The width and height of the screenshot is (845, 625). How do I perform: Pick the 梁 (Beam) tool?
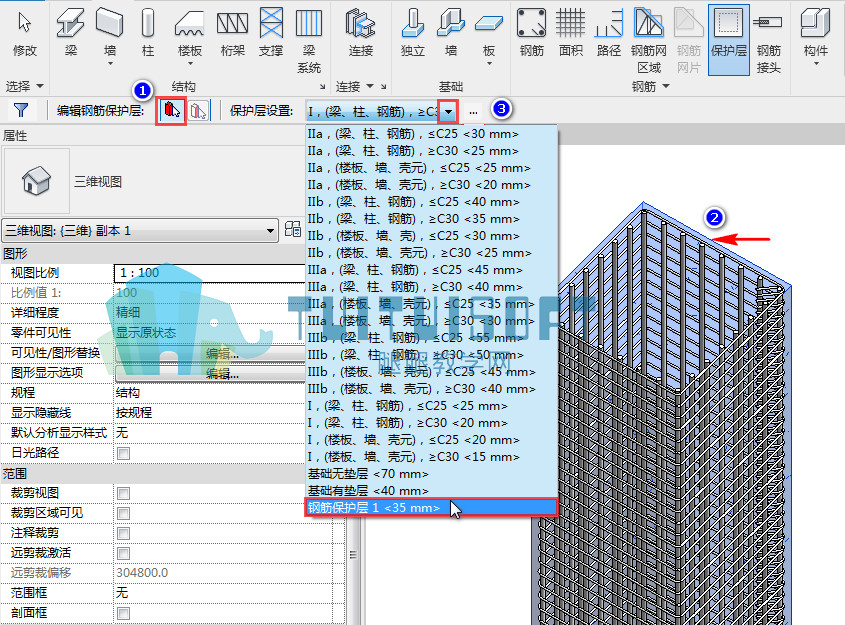click(71, 33)
